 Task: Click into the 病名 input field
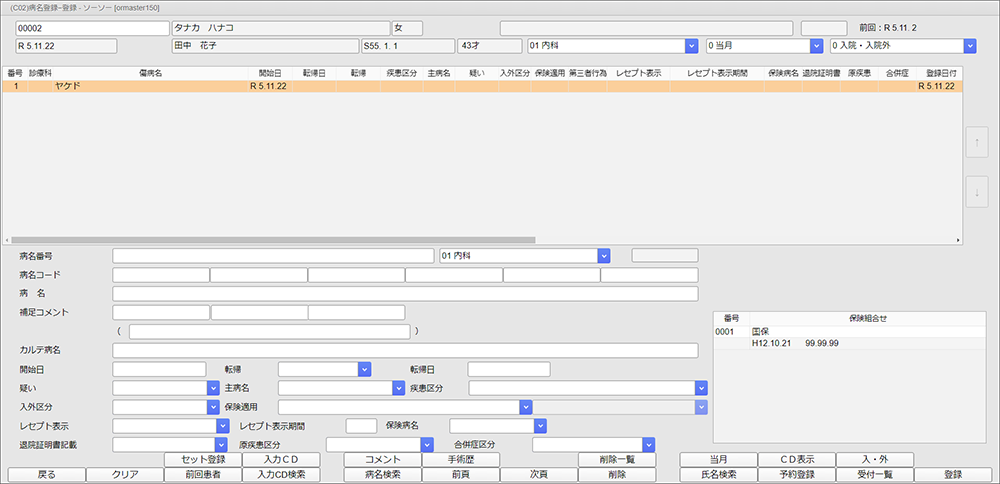click(405, 294)
